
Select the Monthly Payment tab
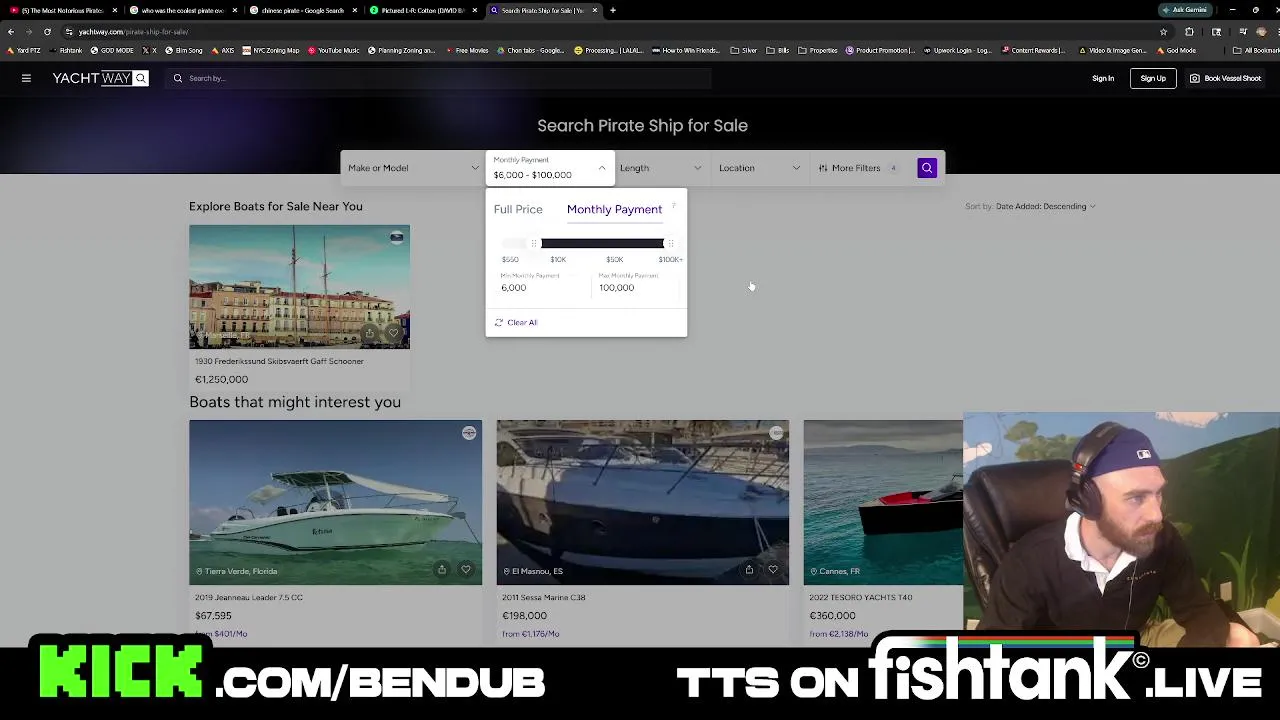(x=614, y=209)
